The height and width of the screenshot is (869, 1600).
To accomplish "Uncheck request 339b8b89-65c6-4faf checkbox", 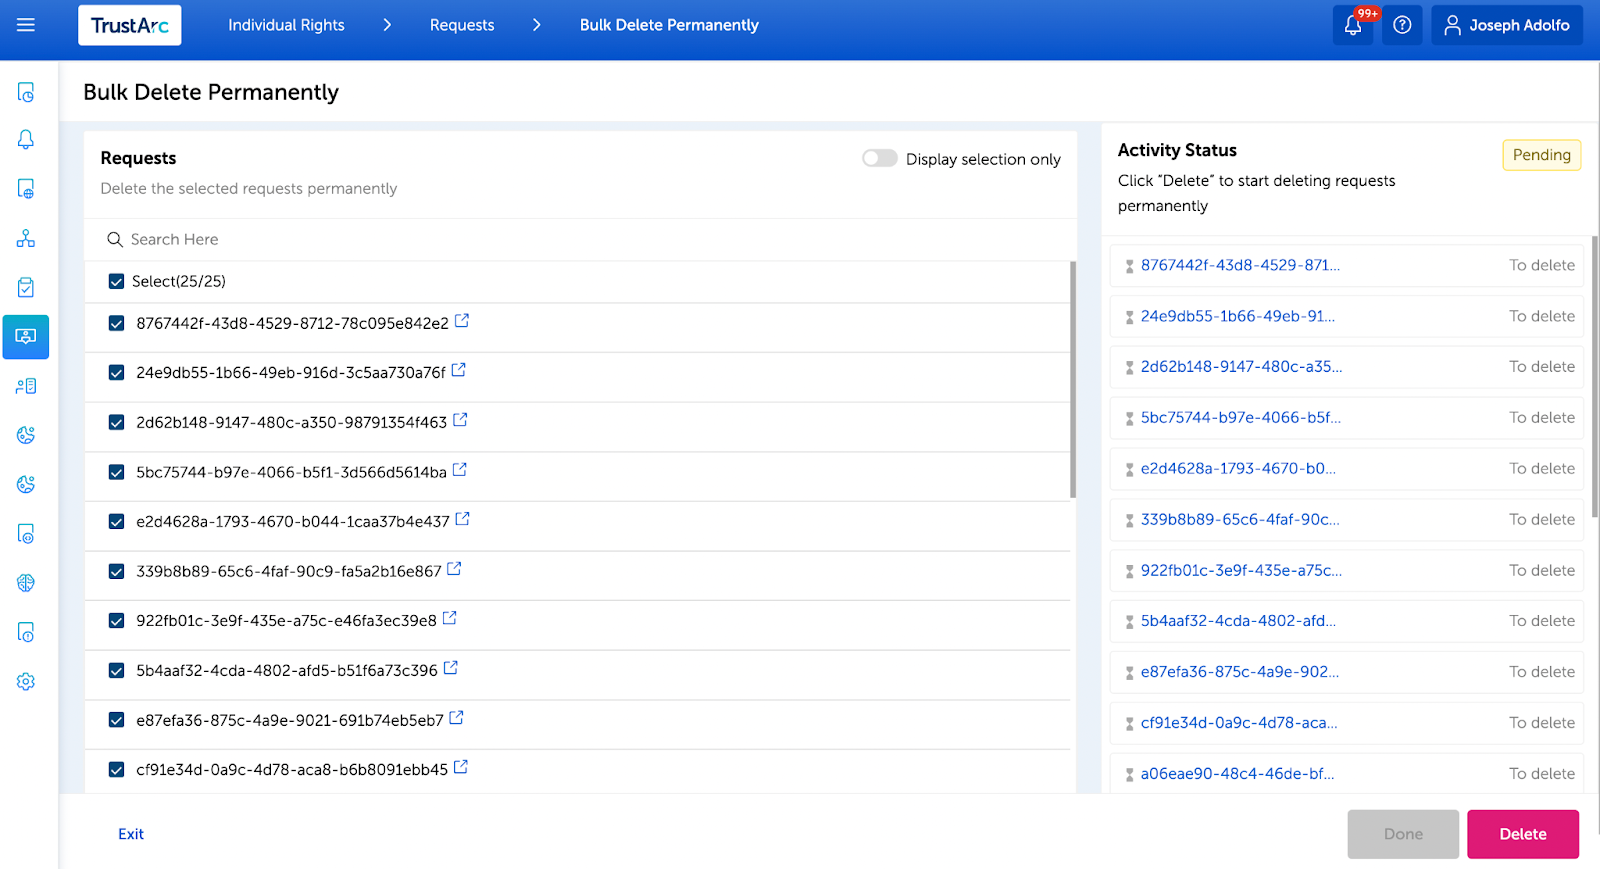I will (116, 571).
